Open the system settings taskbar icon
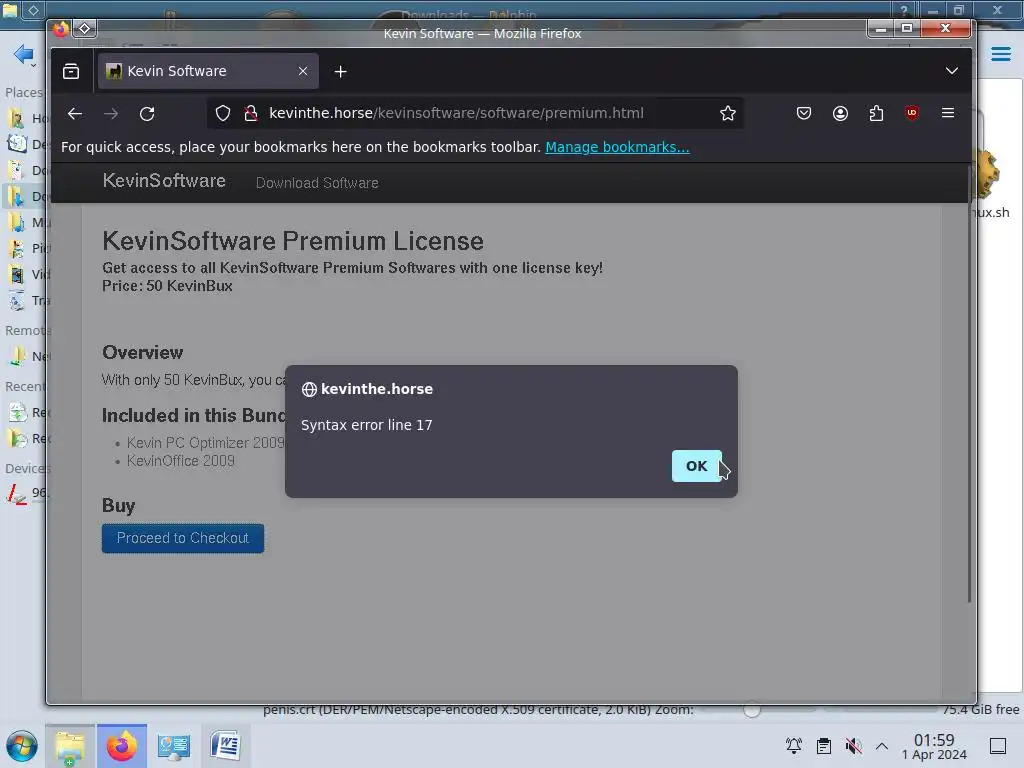Screen dimensions: 1024x768 tap(174, 746)
